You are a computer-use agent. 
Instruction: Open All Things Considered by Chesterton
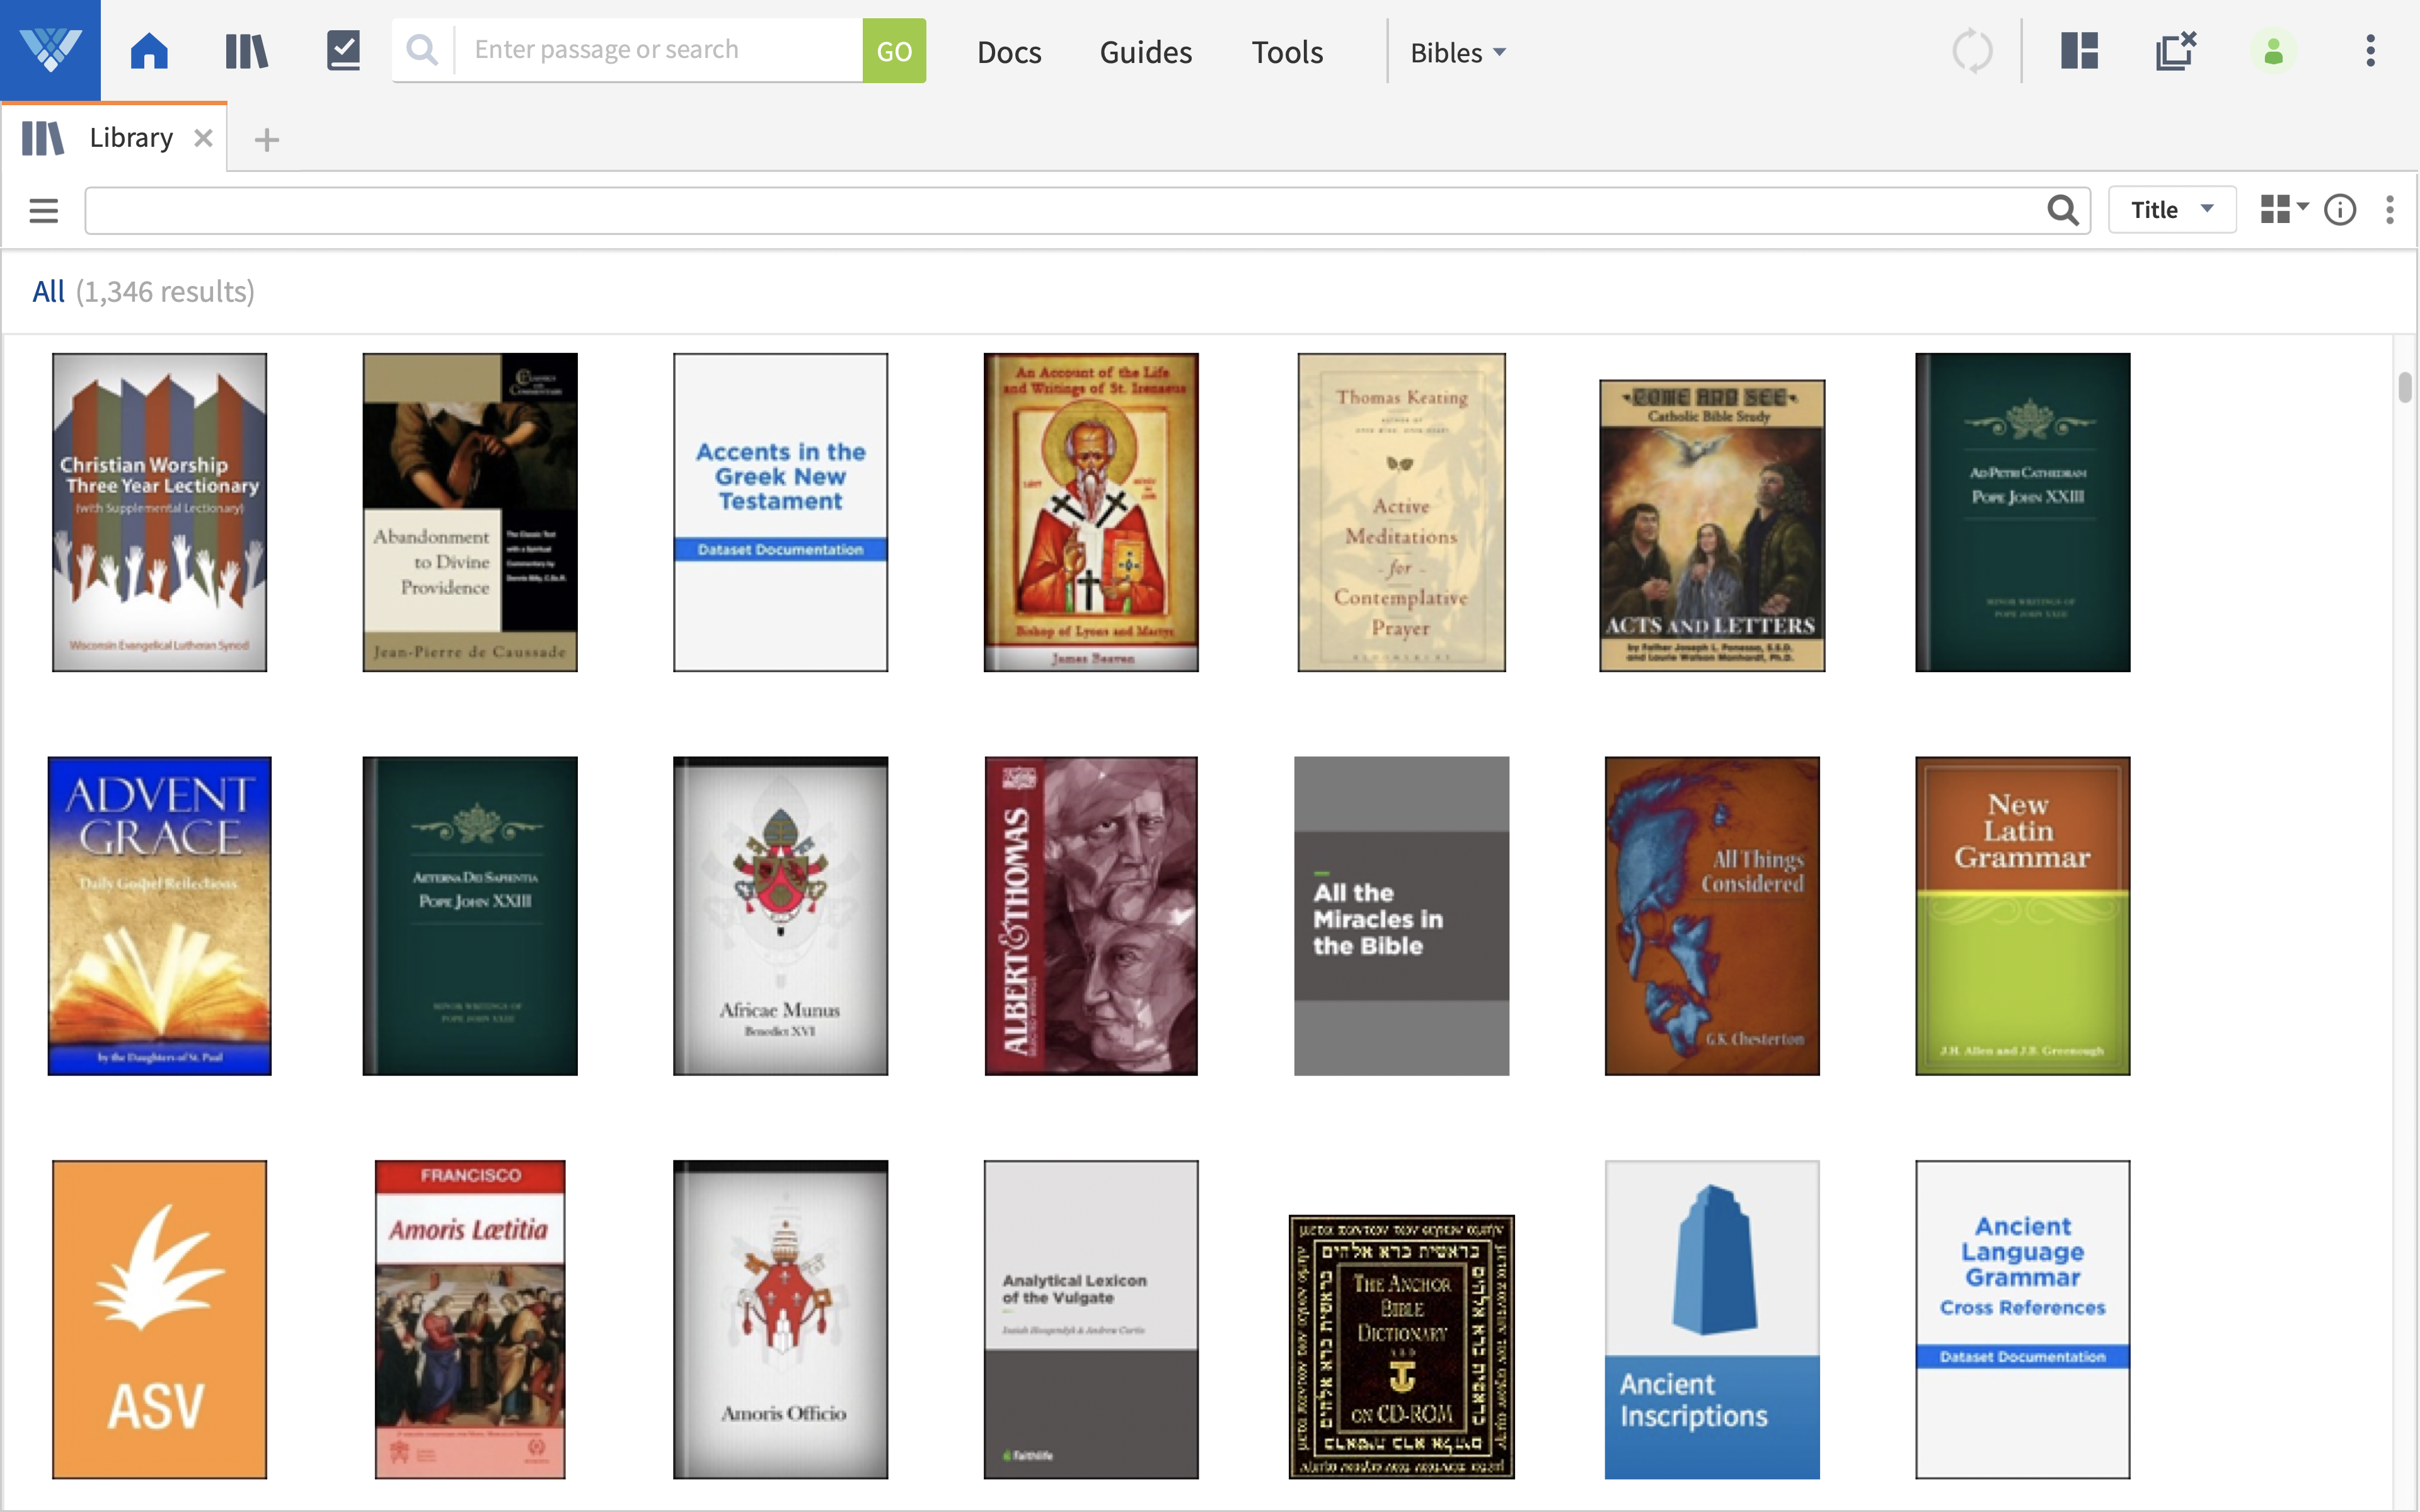(1712, 916)
